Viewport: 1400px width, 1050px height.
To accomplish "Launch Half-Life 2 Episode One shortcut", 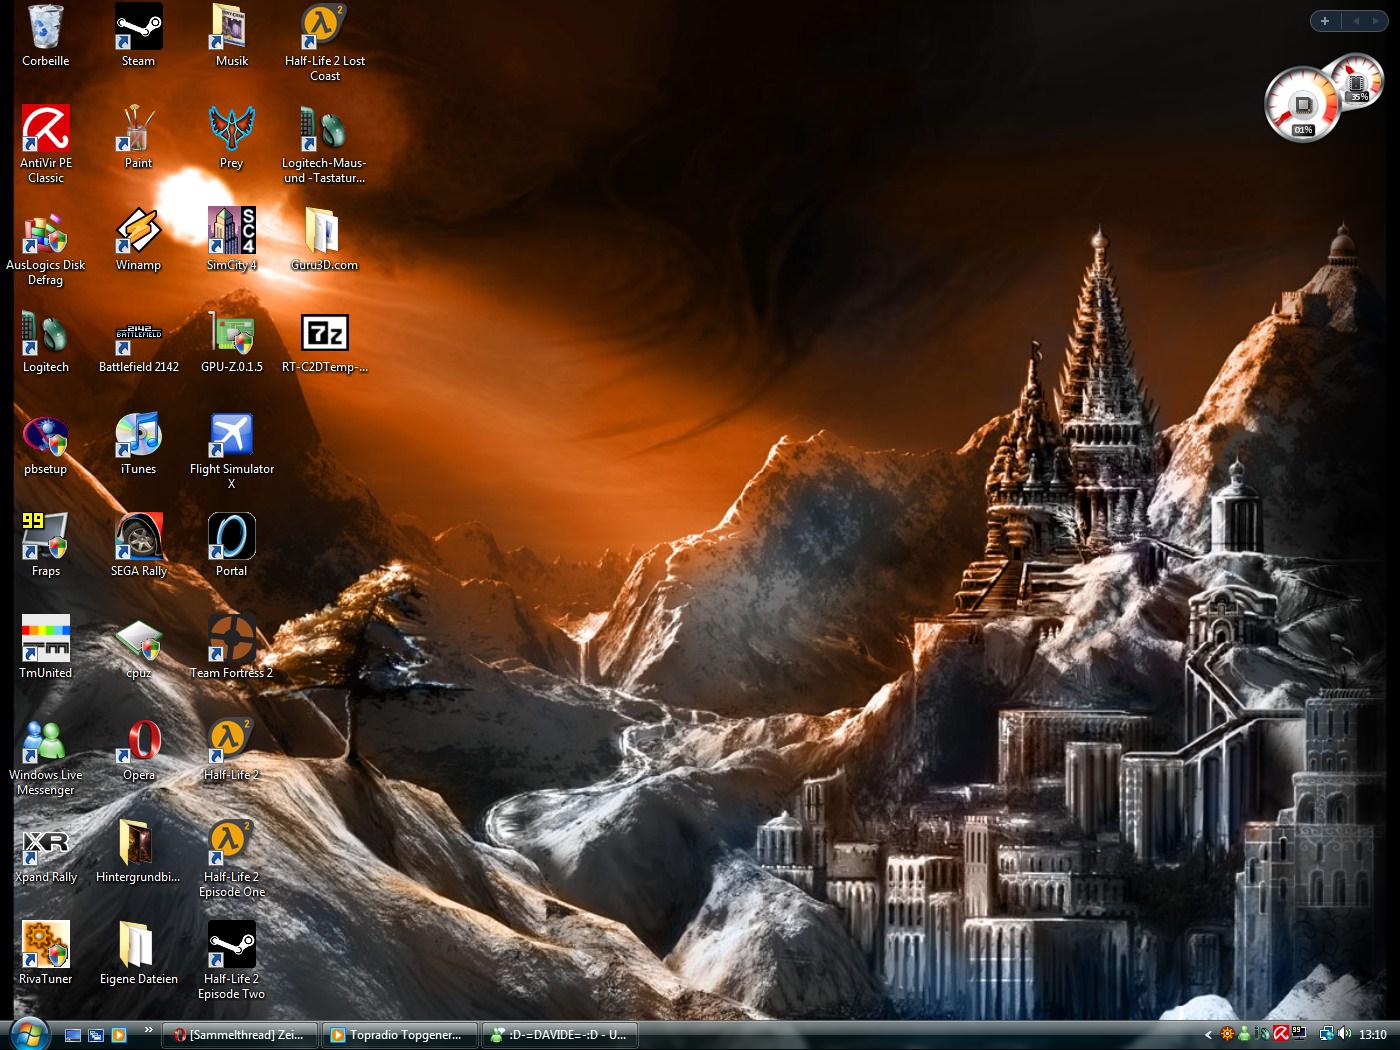I will click(231, 859).
